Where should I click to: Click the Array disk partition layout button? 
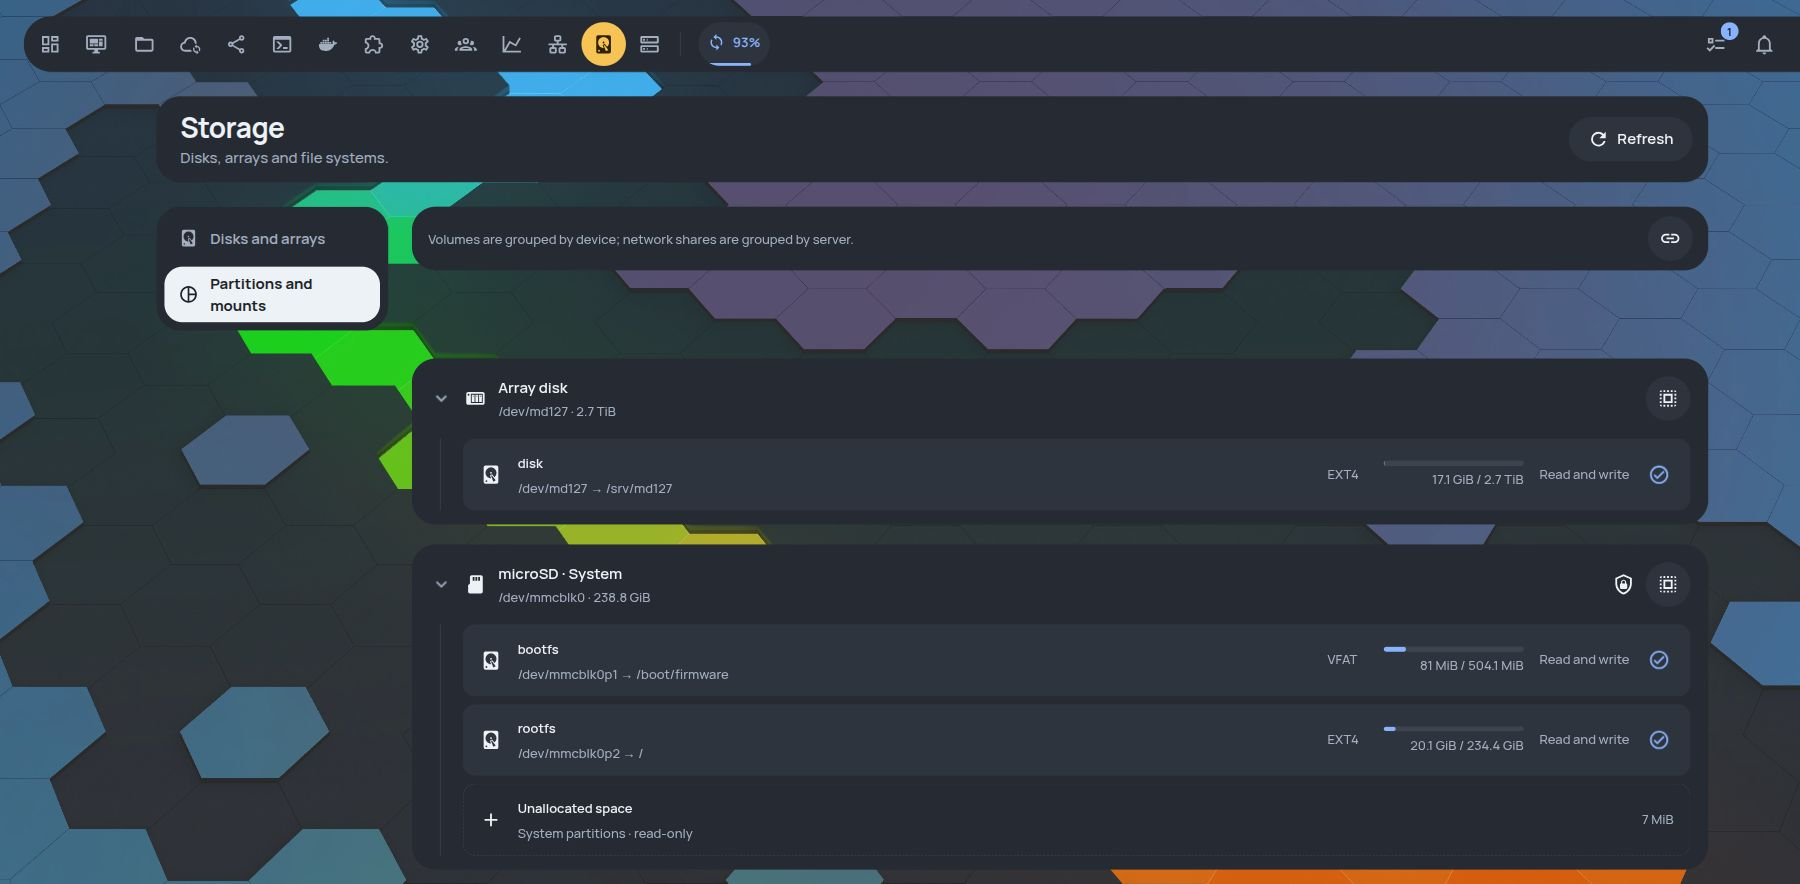[x=1668, y=398]
